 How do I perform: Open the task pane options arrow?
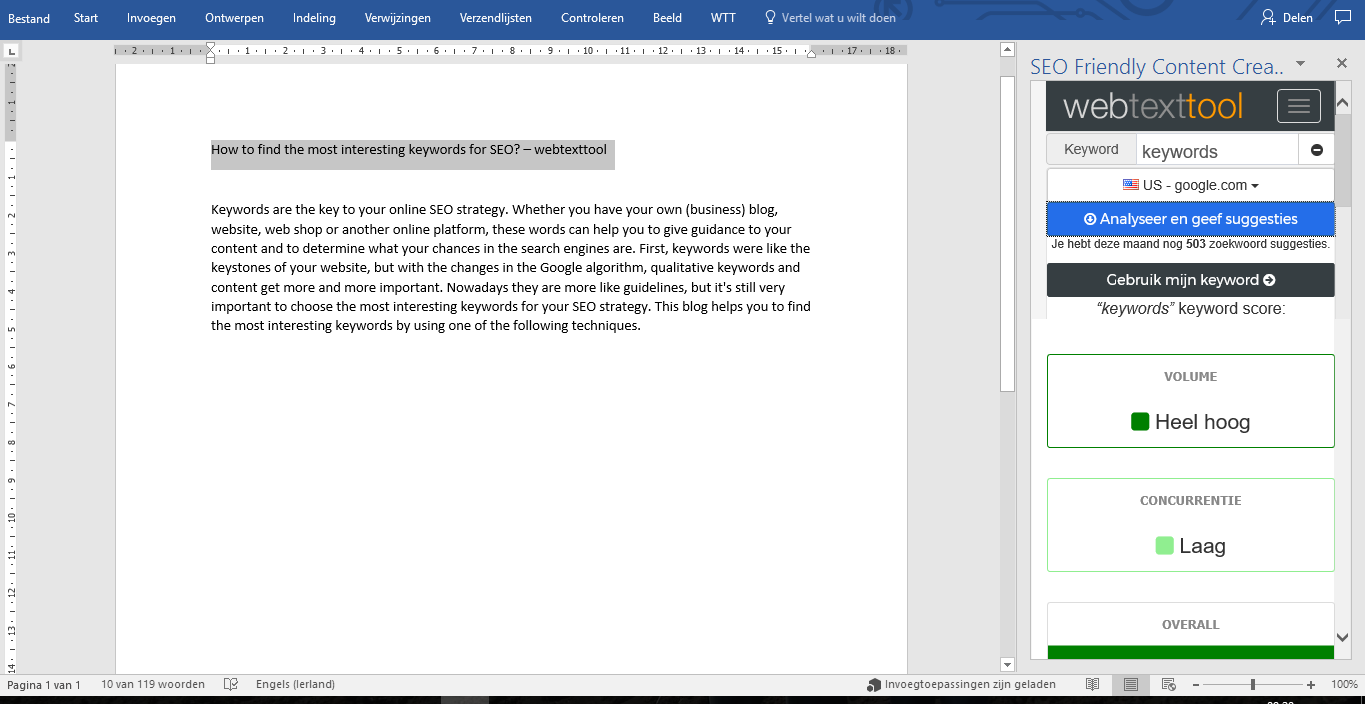[x=1300, y=64]
